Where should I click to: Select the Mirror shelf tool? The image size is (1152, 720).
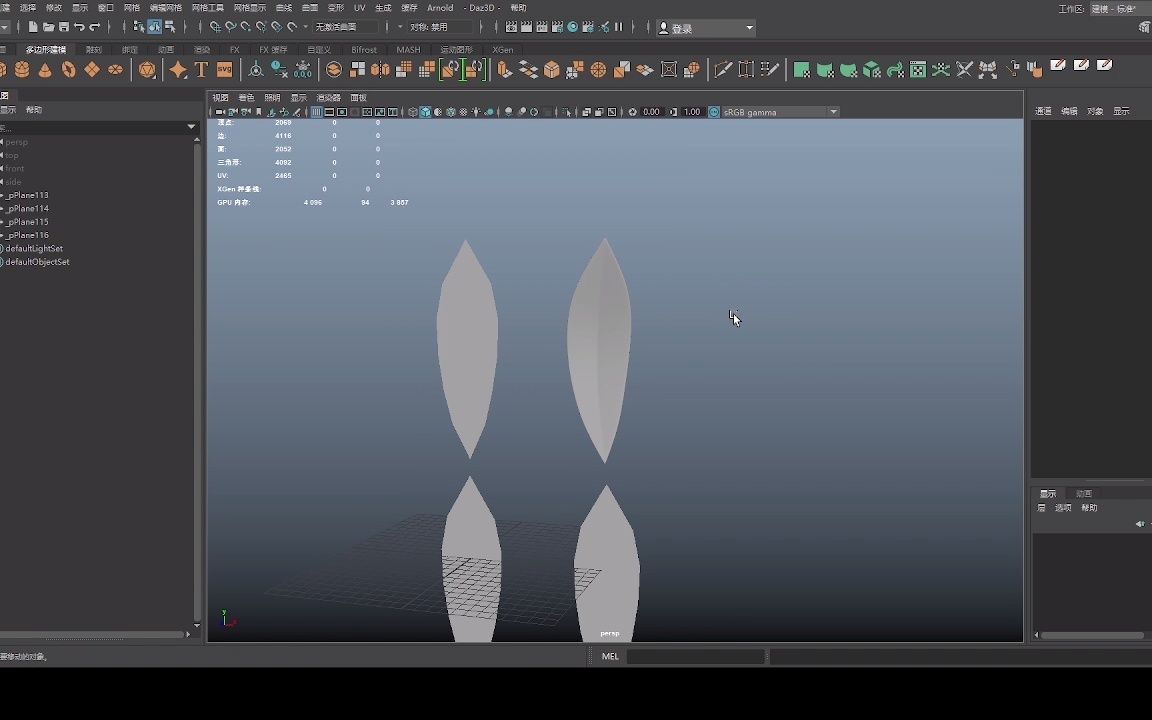[381, 70]
